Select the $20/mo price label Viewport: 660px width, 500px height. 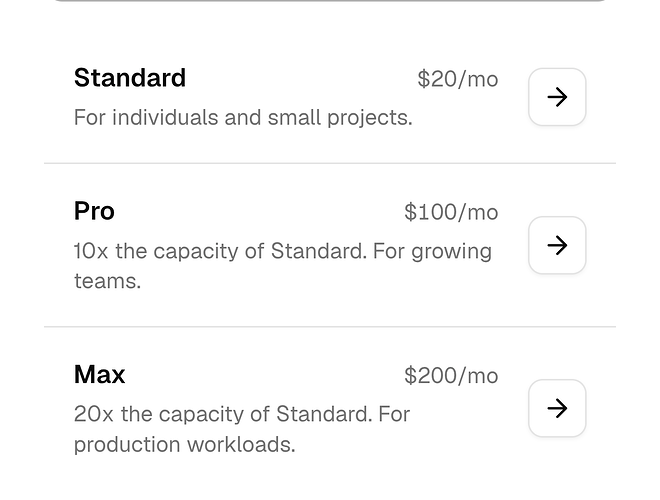458,79
